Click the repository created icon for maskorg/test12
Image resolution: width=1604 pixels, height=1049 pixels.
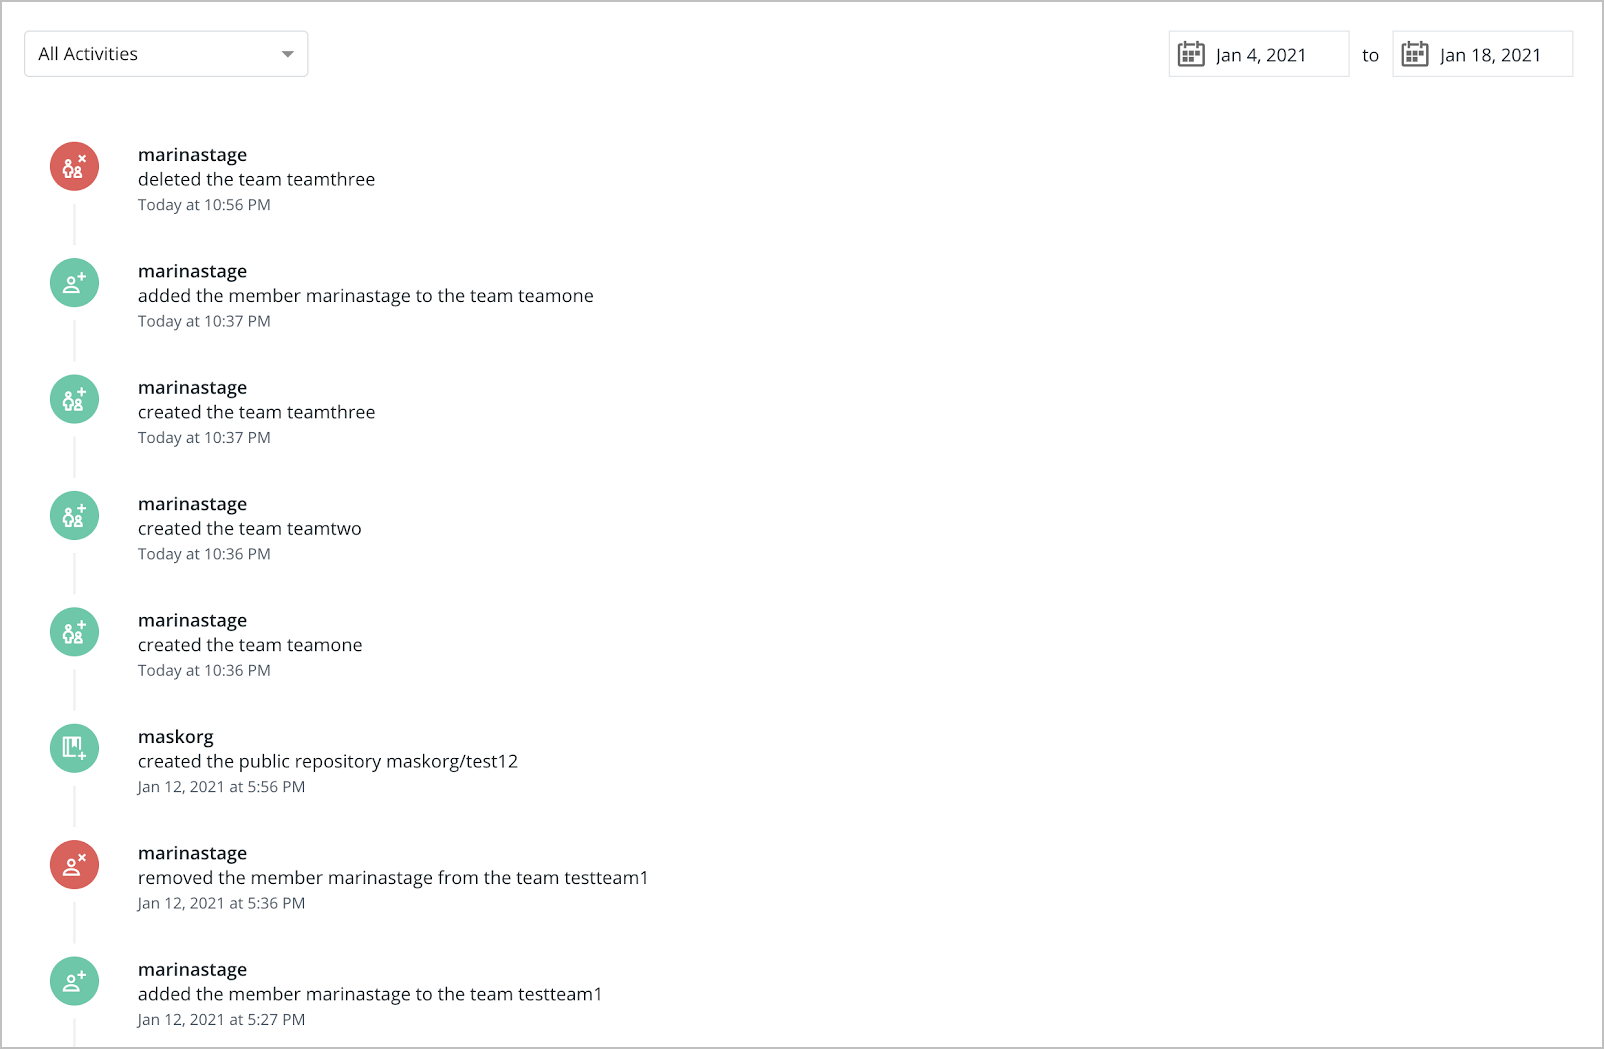click(x=74, y=748)
